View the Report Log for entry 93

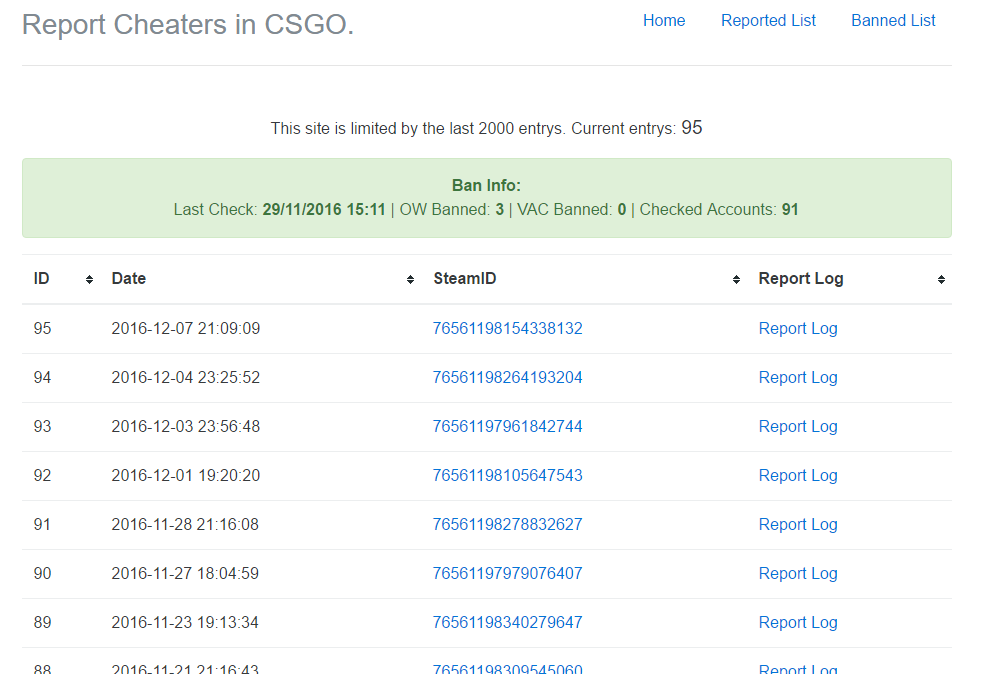(798, 426)
